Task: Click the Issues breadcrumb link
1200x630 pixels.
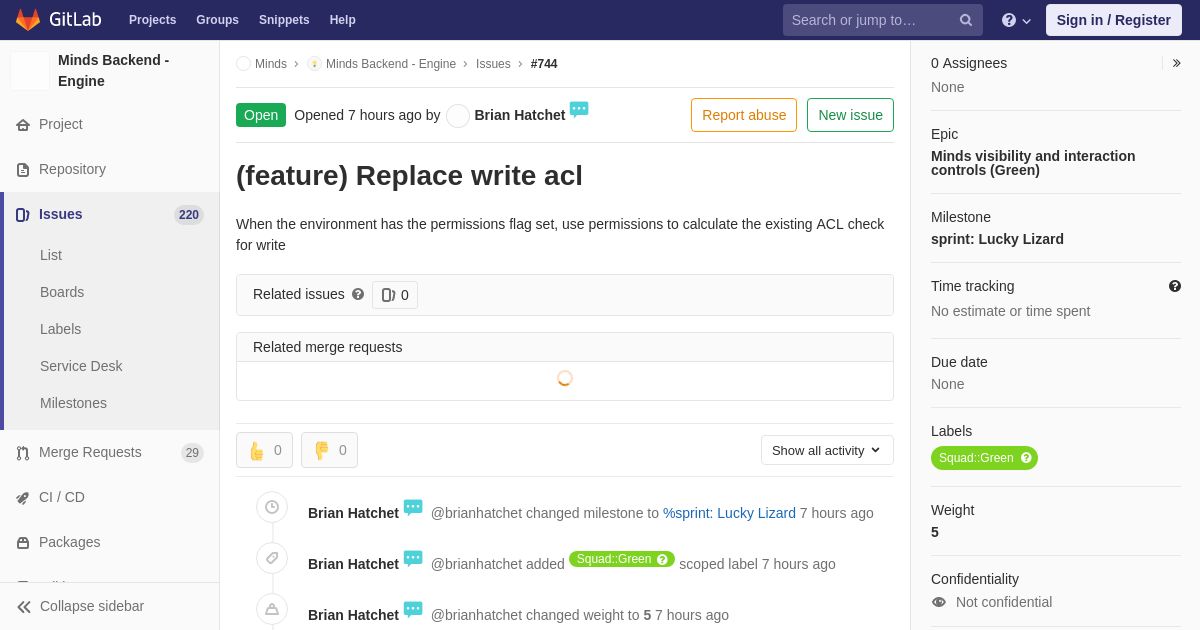Action: [x=493, y=64]
